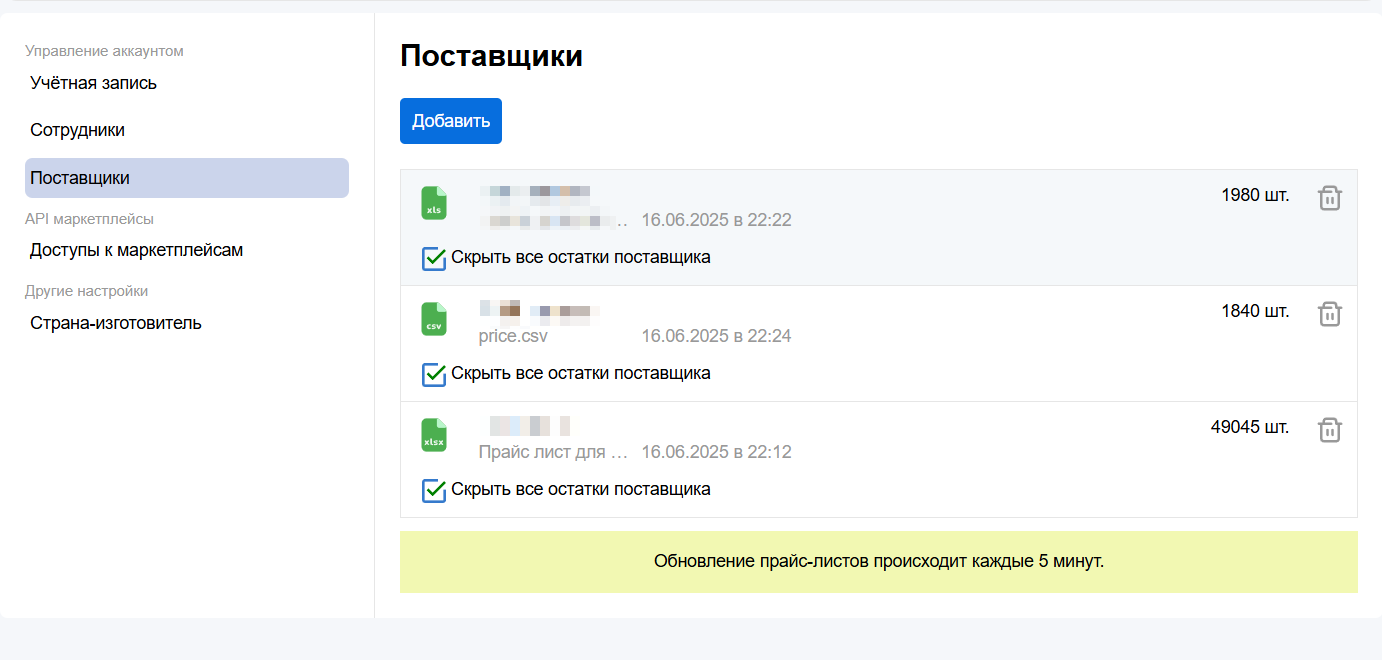1382x660 pixels.
Task: Click the Прайс лист для… file name
Action: coord(553,452)
